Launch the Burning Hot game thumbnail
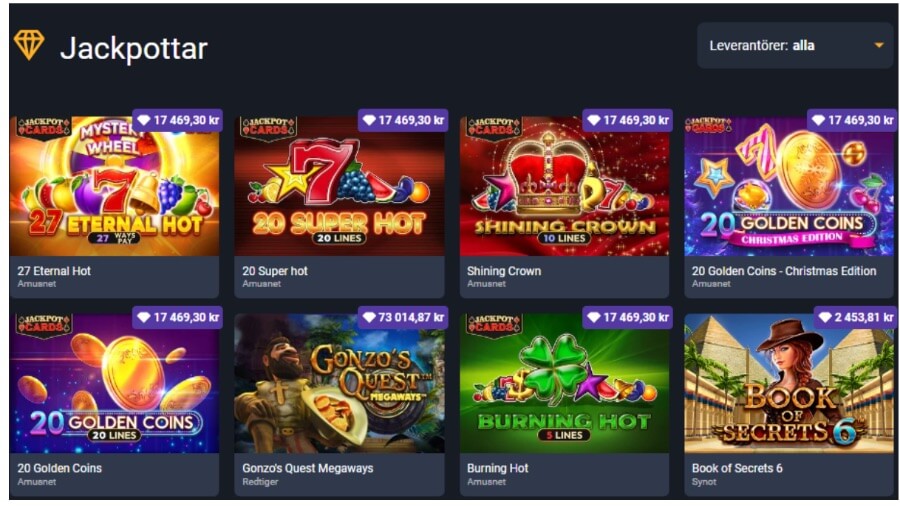The image size is (900, 506). (564, 383)
